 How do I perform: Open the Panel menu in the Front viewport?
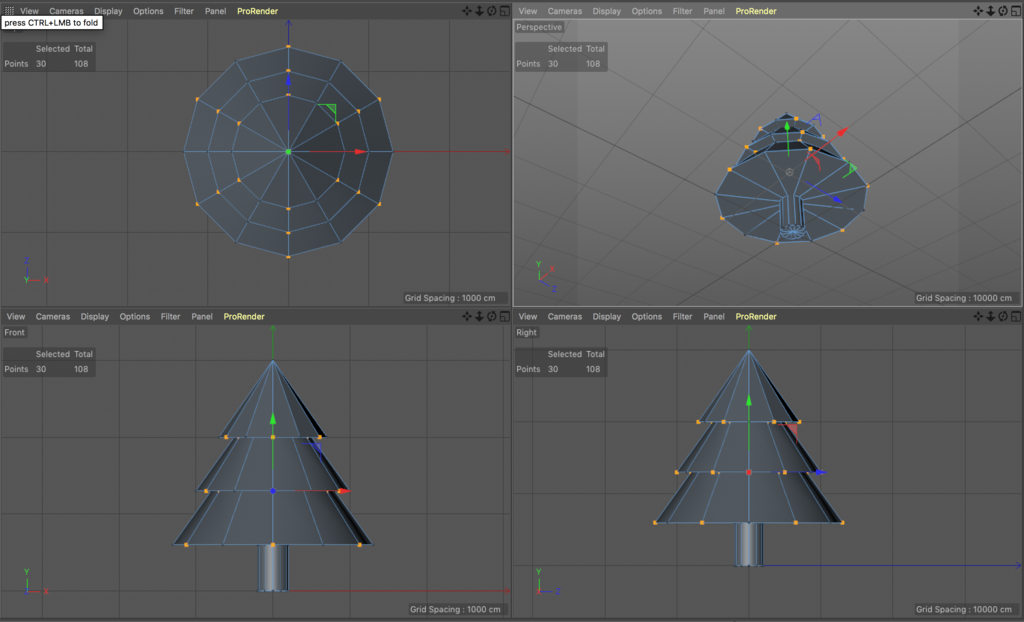[202, 316]
